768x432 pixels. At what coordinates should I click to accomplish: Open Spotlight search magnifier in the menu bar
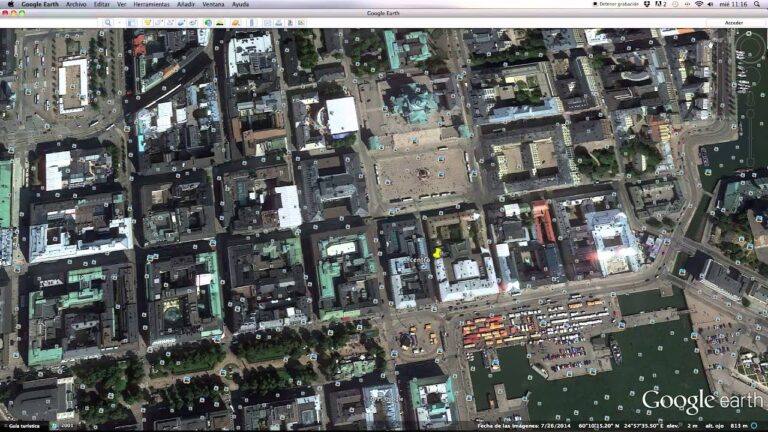(x=757, y=4)
